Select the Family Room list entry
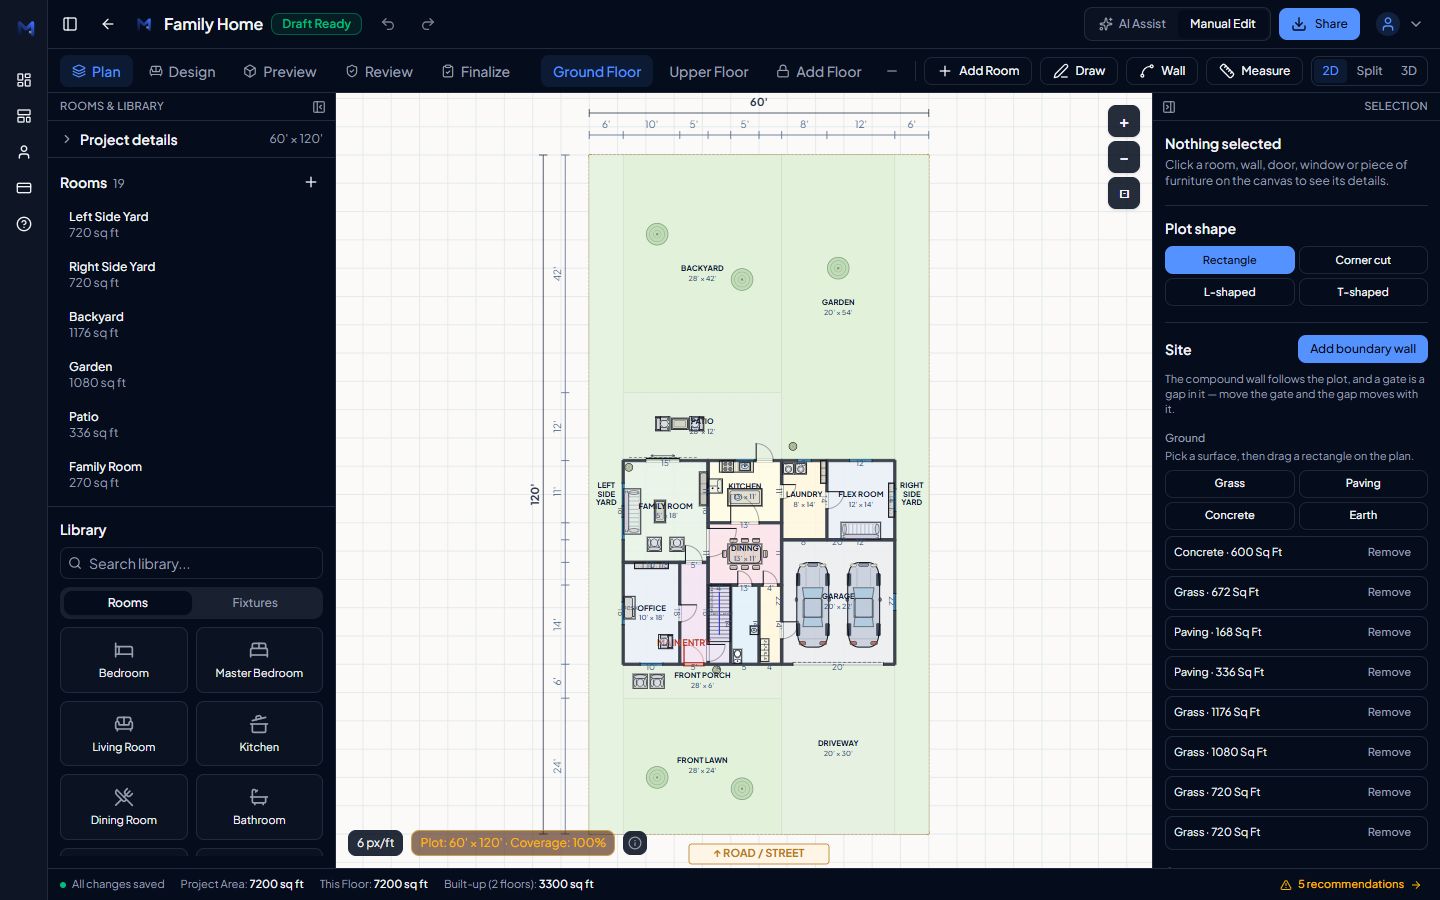1440x900 pixels. click(191, 474)
